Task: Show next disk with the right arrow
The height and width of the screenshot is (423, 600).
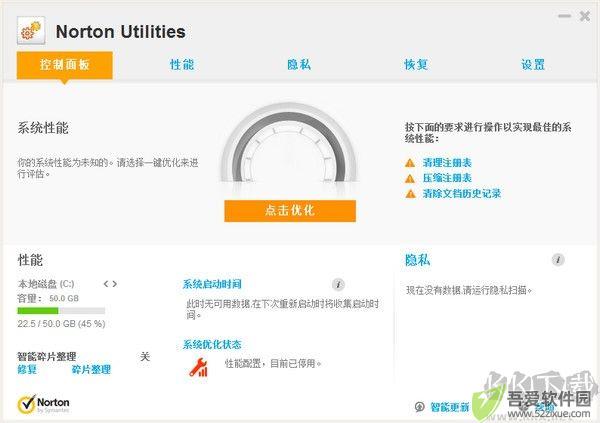Action: point(114,284)
